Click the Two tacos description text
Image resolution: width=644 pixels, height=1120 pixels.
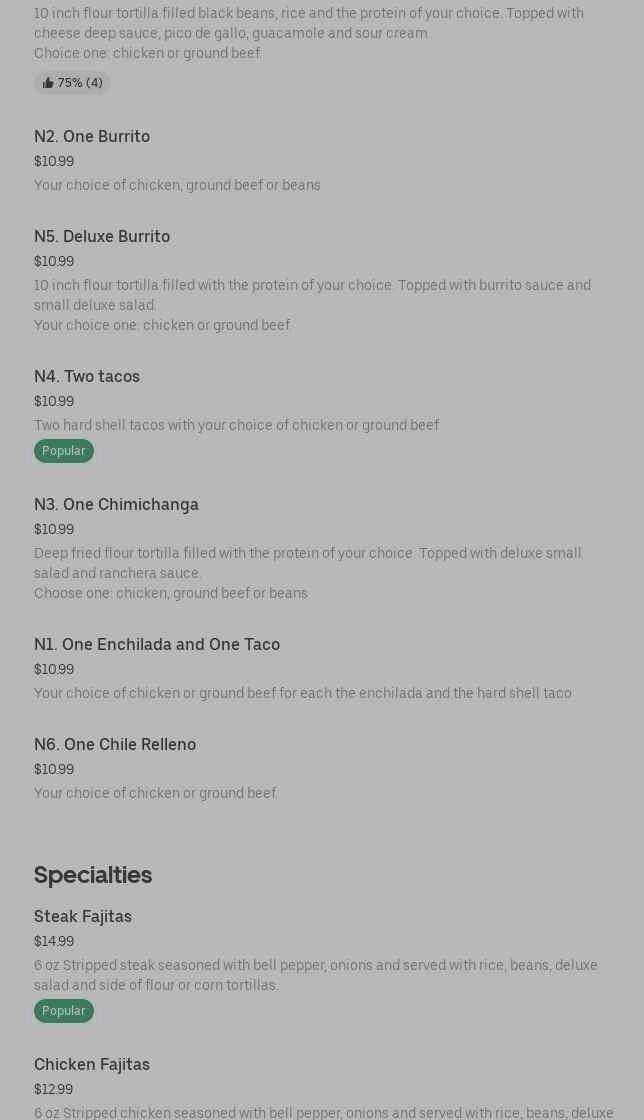(237, 425)
